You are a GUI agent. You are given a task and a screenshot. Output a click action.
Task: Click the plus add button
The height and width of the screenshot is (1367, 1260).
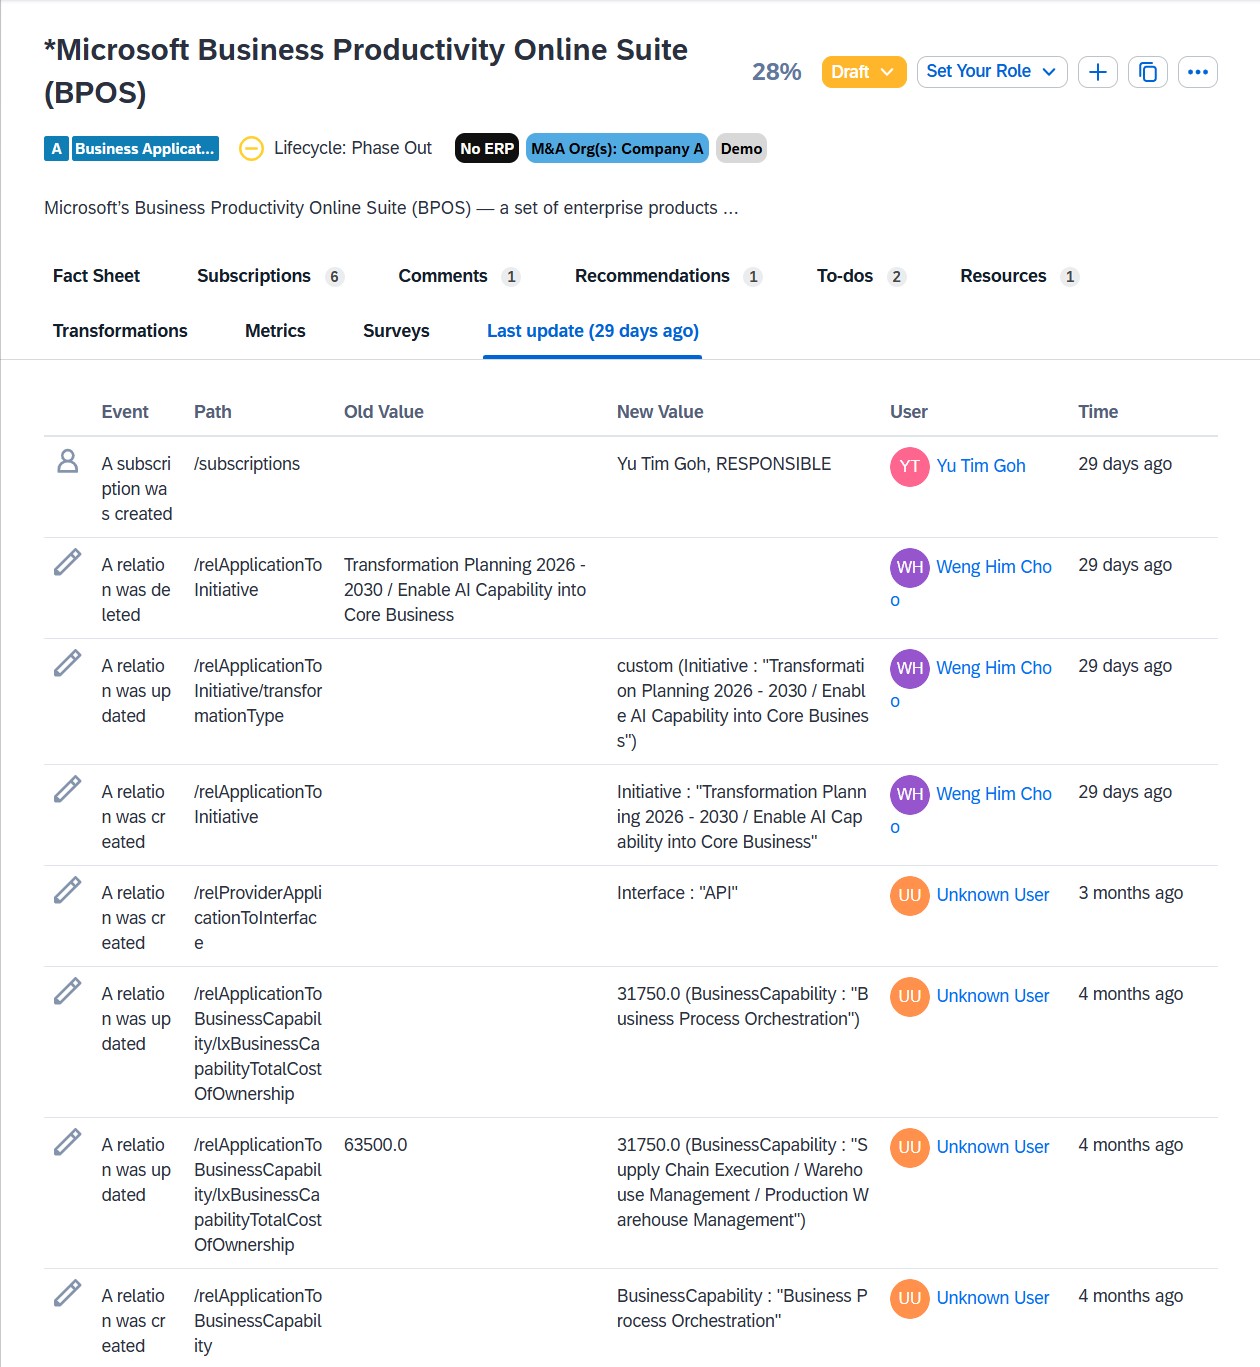click(x=1097, y=72)
